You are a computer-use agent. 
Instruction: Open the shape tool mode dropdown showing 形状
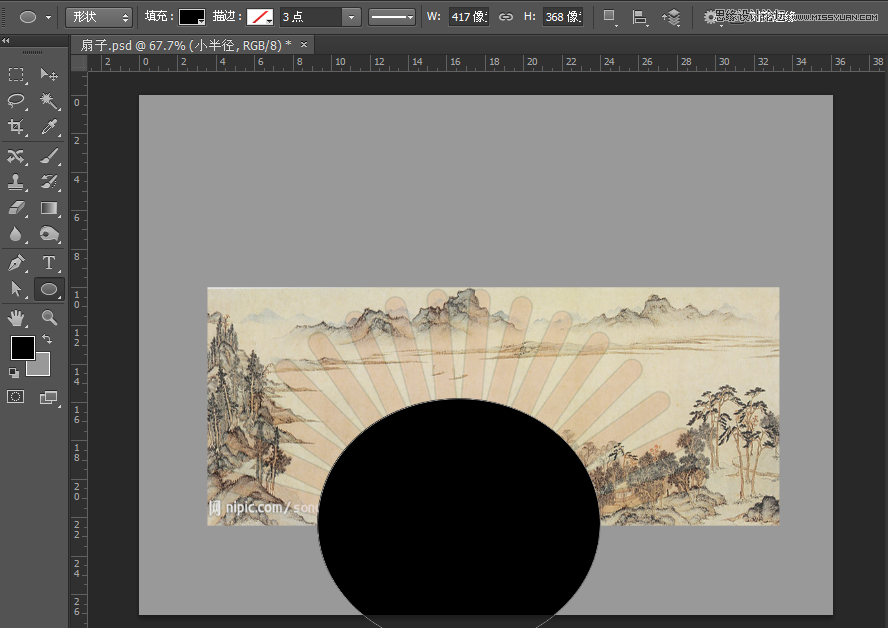(98, 16)
